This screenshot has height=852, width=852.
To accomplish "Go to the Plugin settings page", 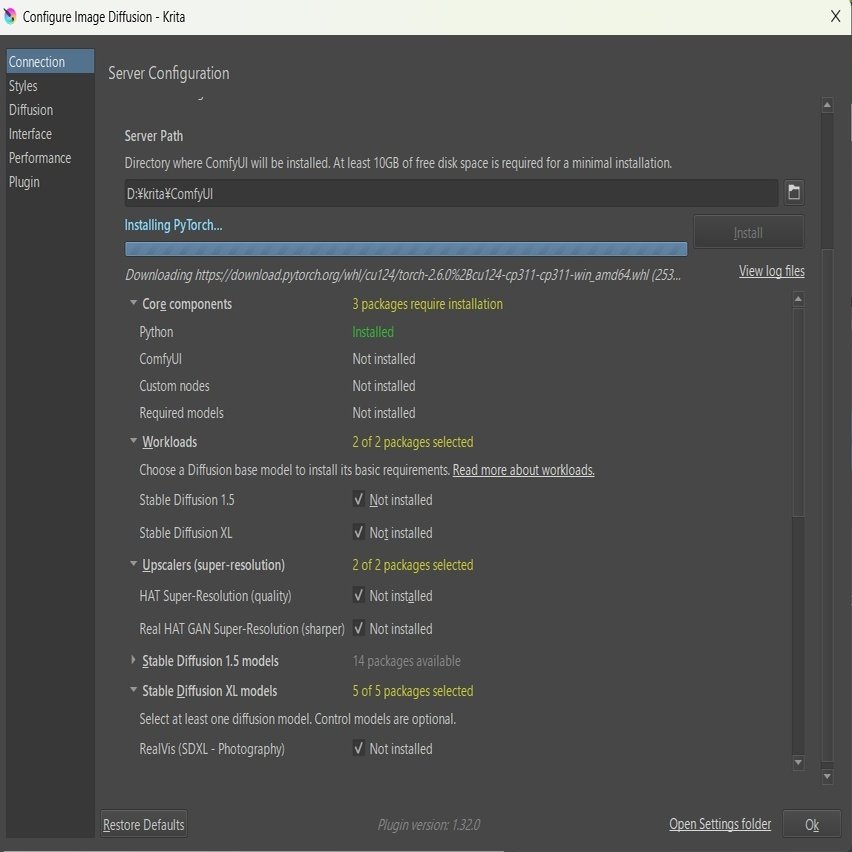I will pos(50,181).
